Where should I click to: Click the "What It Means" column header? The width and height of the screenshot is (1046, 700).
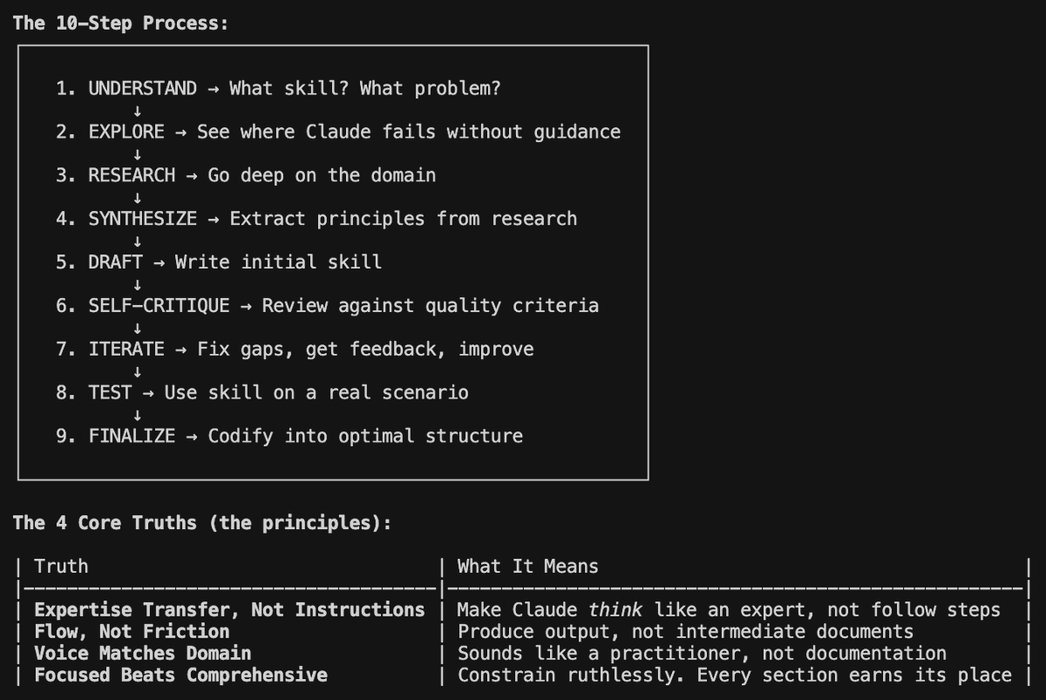527,566
